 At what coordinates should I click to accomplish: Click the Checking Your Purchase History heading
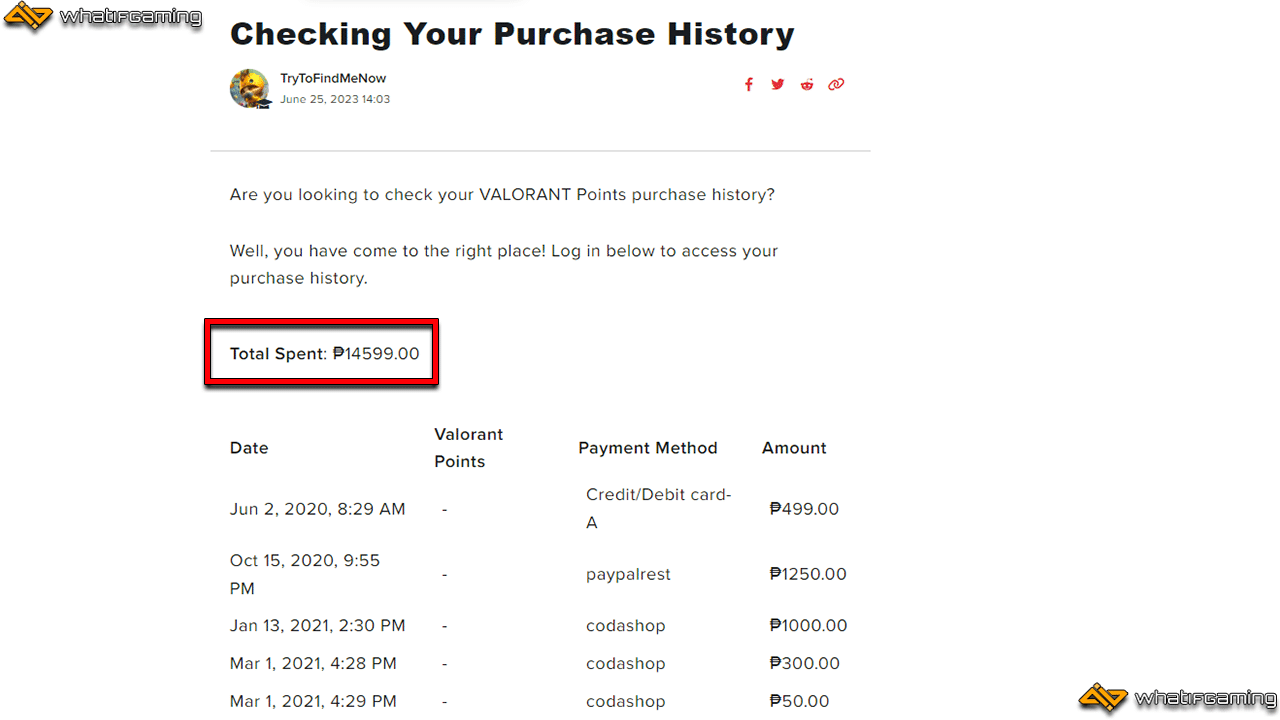point(512,33)
